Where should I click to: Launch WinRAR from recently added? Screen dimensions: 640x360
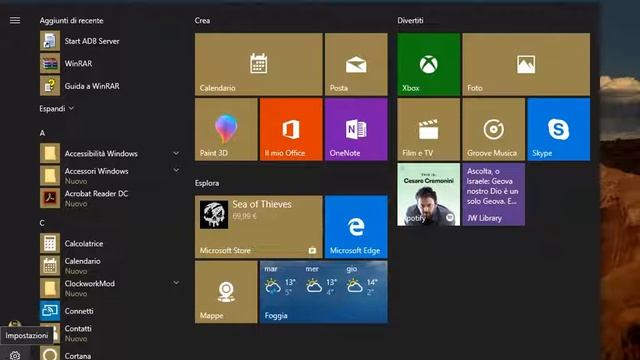110,63
